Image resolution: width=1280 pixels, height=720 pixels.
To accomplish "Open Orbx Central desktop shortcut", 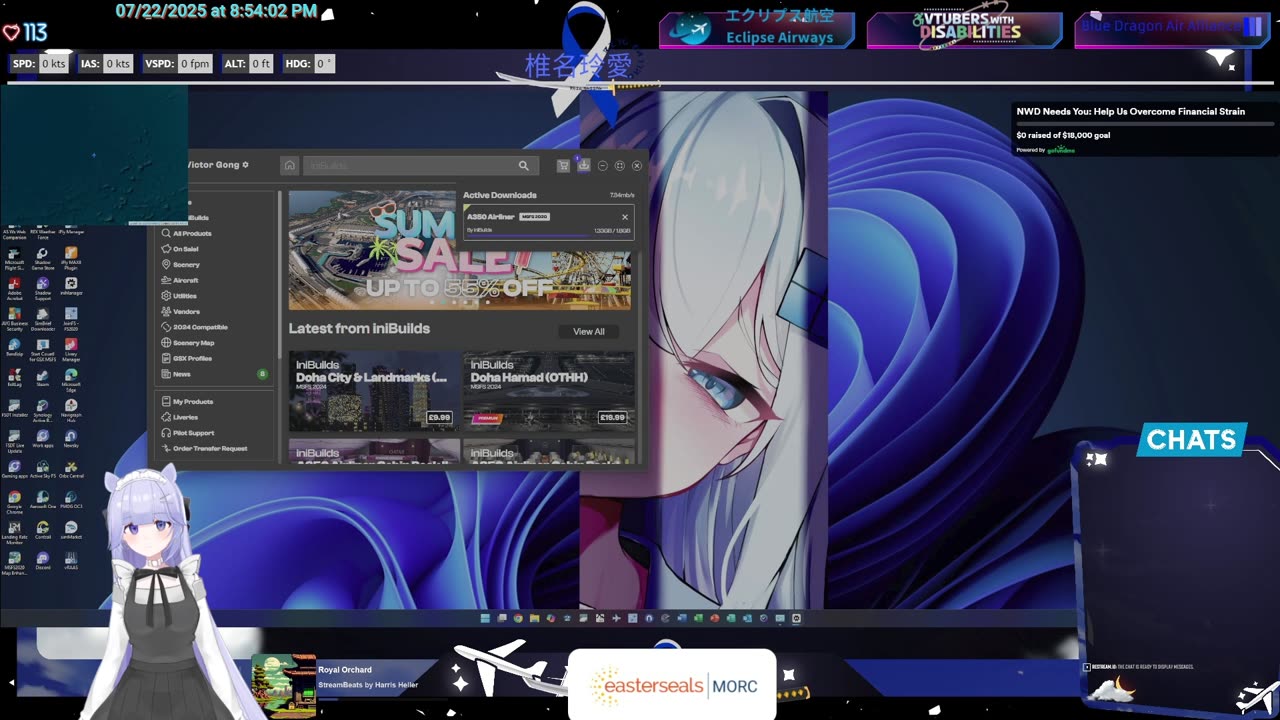I will (71, 469).
